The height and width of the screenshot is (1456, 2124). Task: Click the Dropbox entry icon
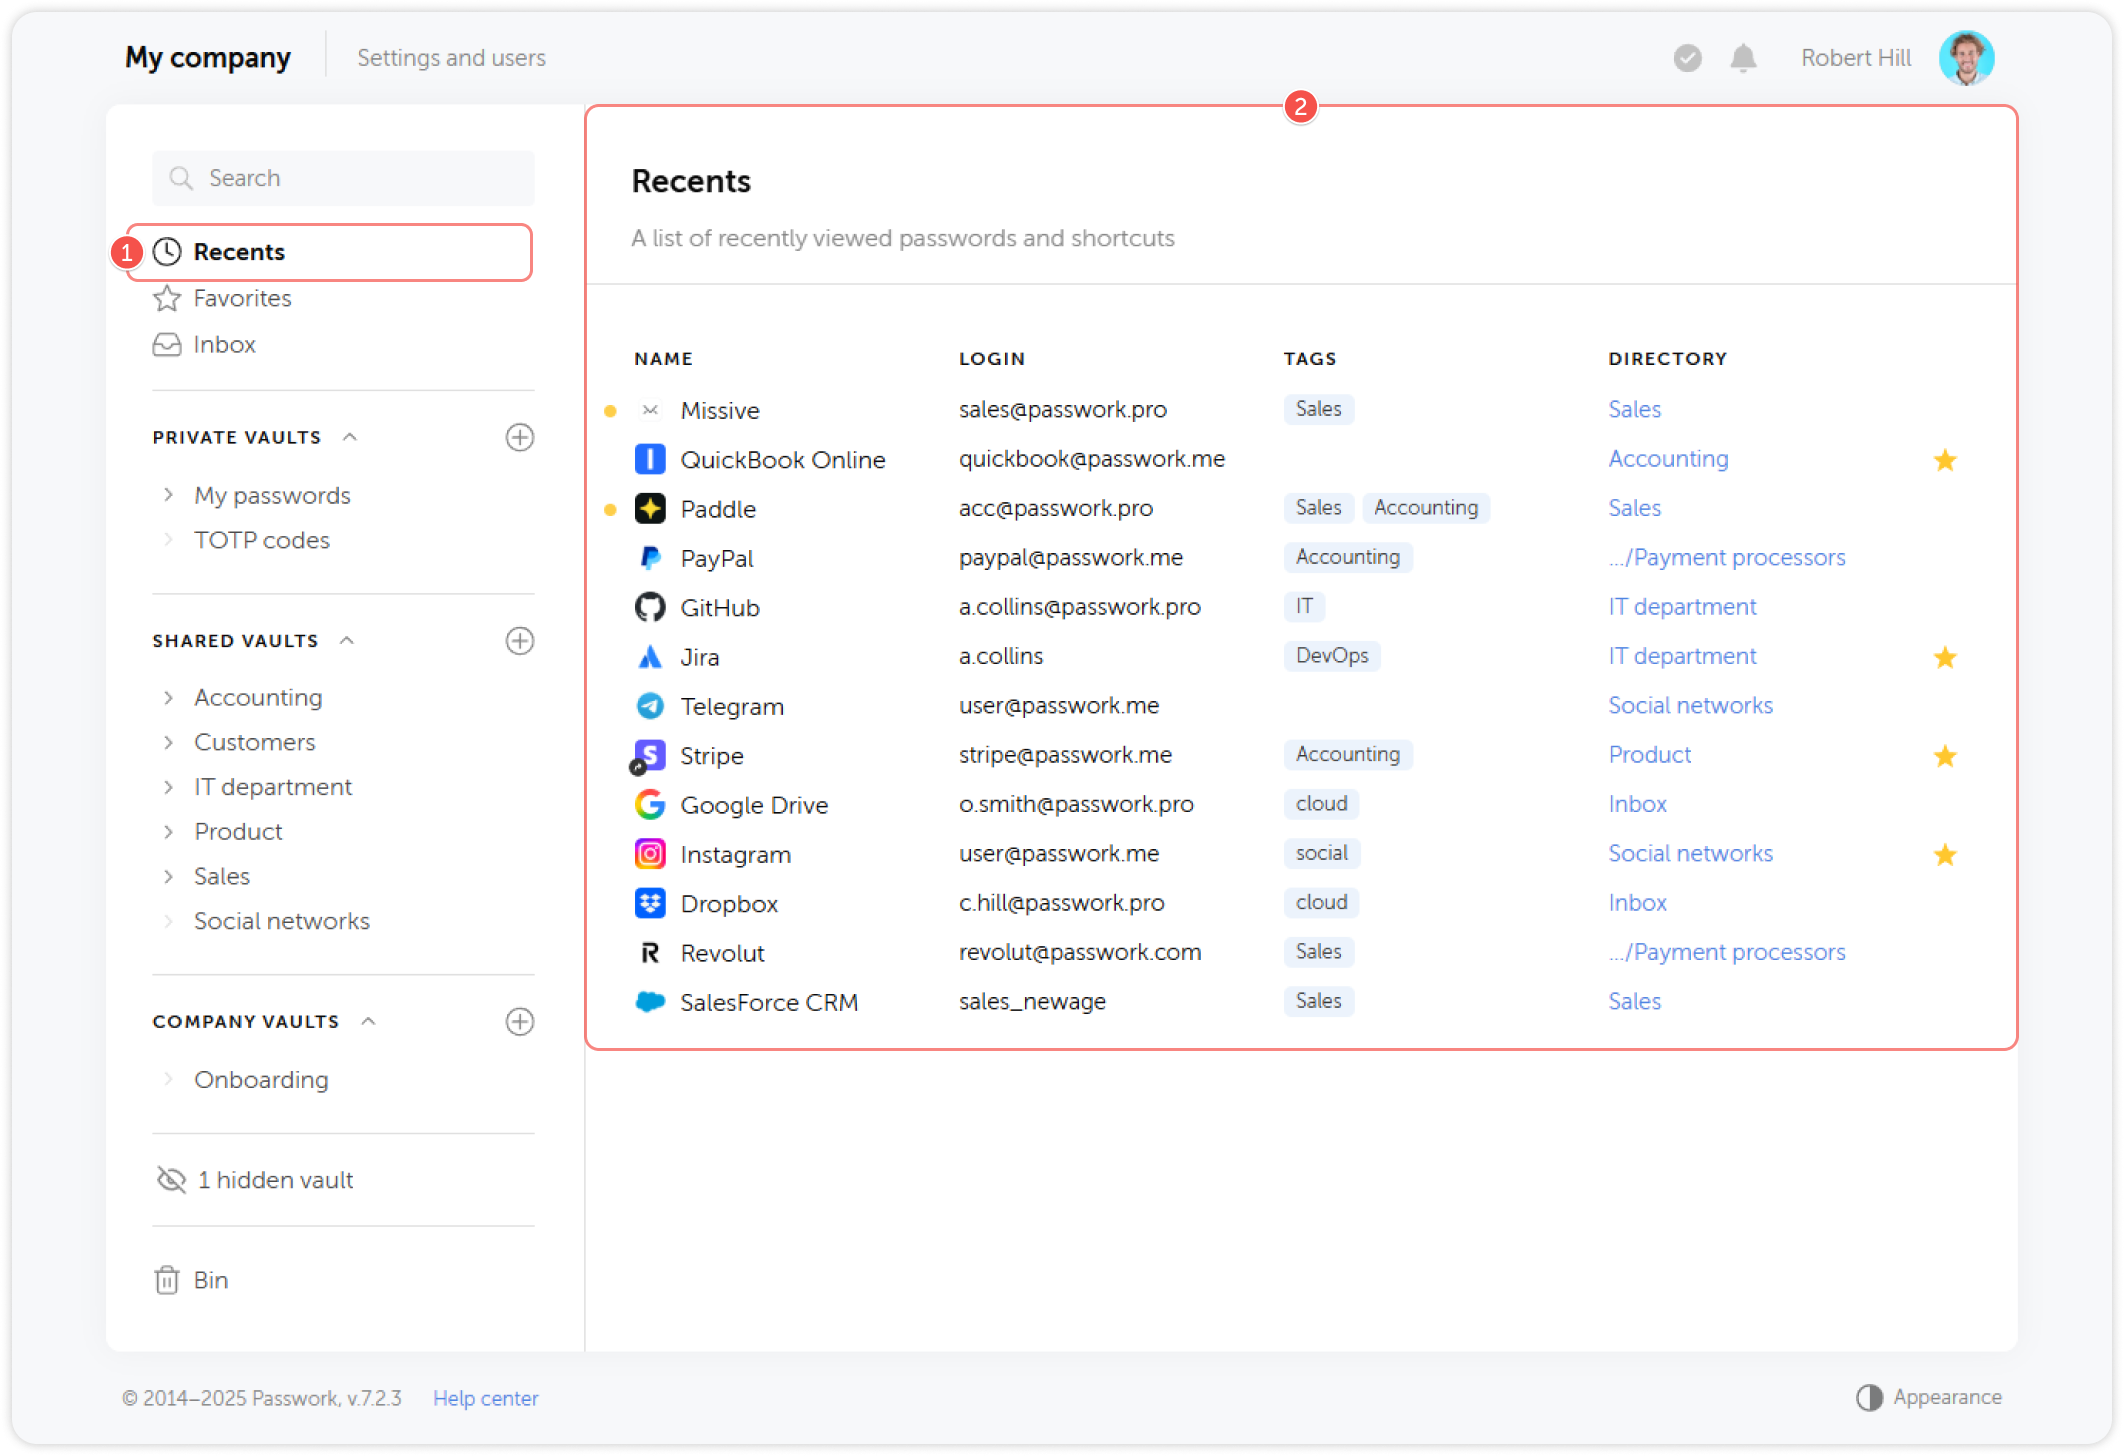pyautogui.click(x=650, y=903)
